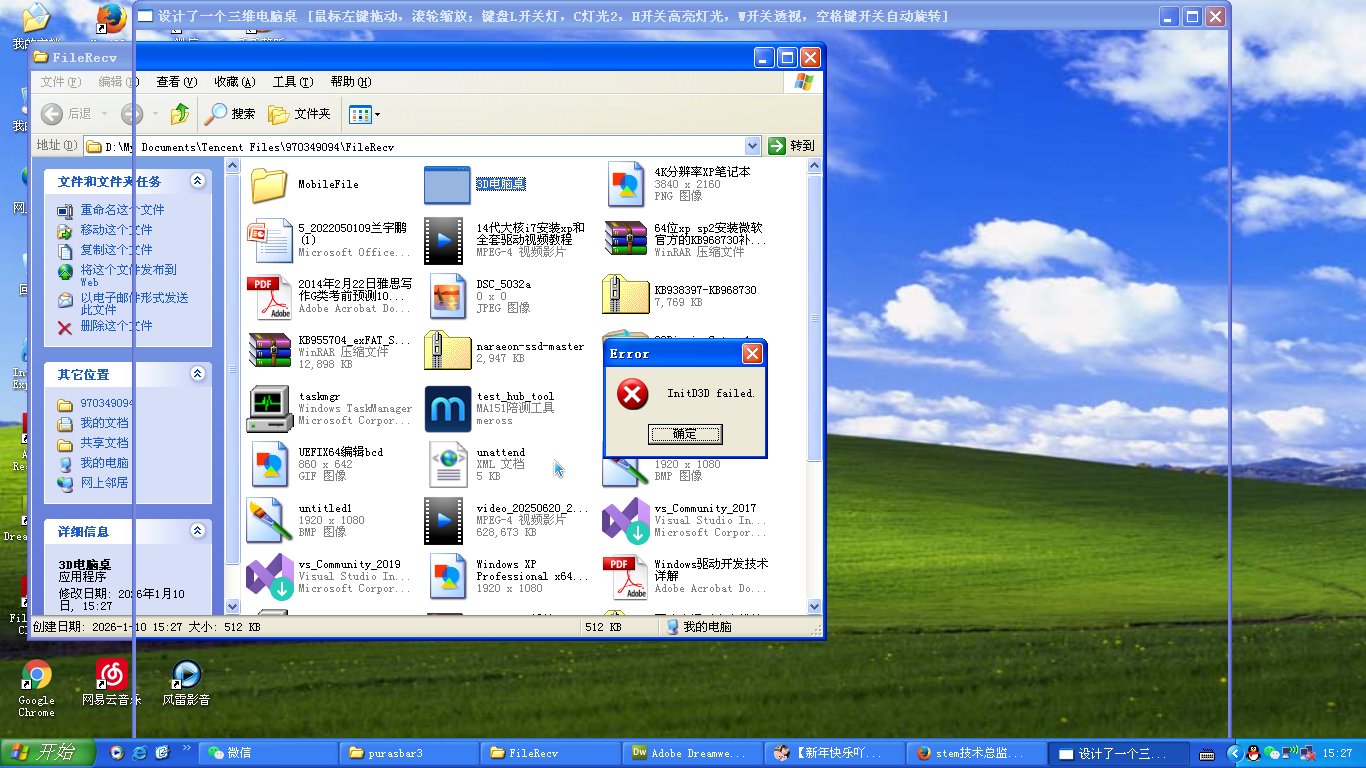Expand the address bar dropdown arrow
Image resolution: width=1366 pixels, height=768 pixels.
[752, 146]
